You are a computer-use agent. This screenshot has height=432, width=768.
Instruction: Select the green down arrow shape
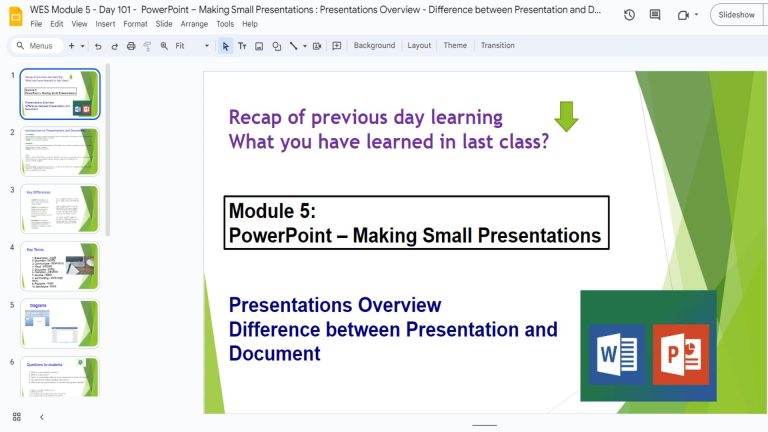pos(566,117)
